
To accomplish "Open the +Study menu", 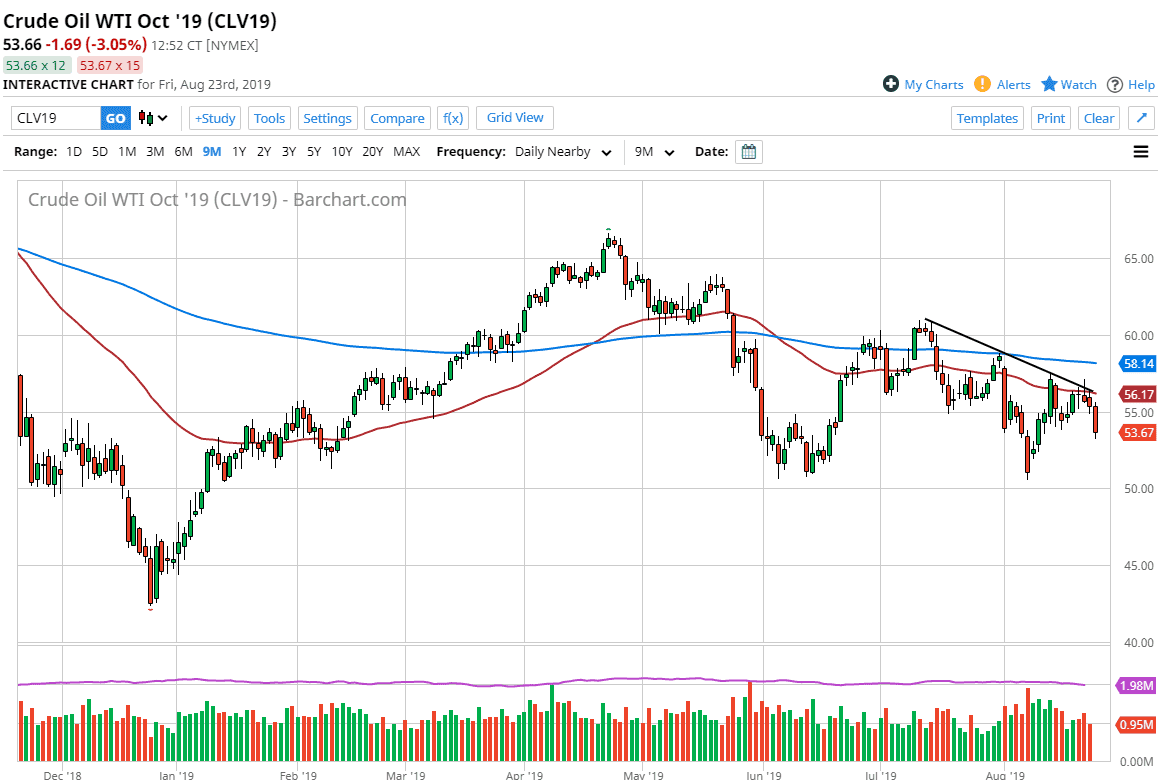I will 215,118.
